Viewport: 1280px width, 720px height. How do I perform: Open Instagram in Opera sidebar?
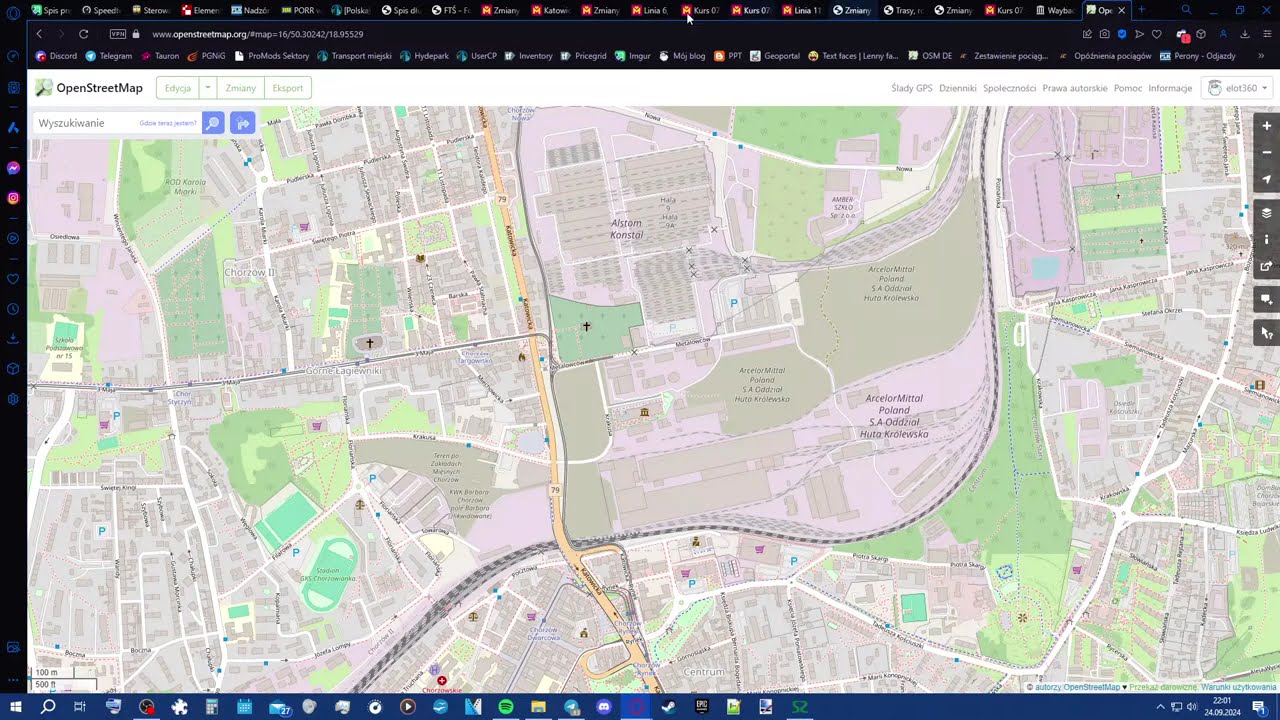pos(13,198)
